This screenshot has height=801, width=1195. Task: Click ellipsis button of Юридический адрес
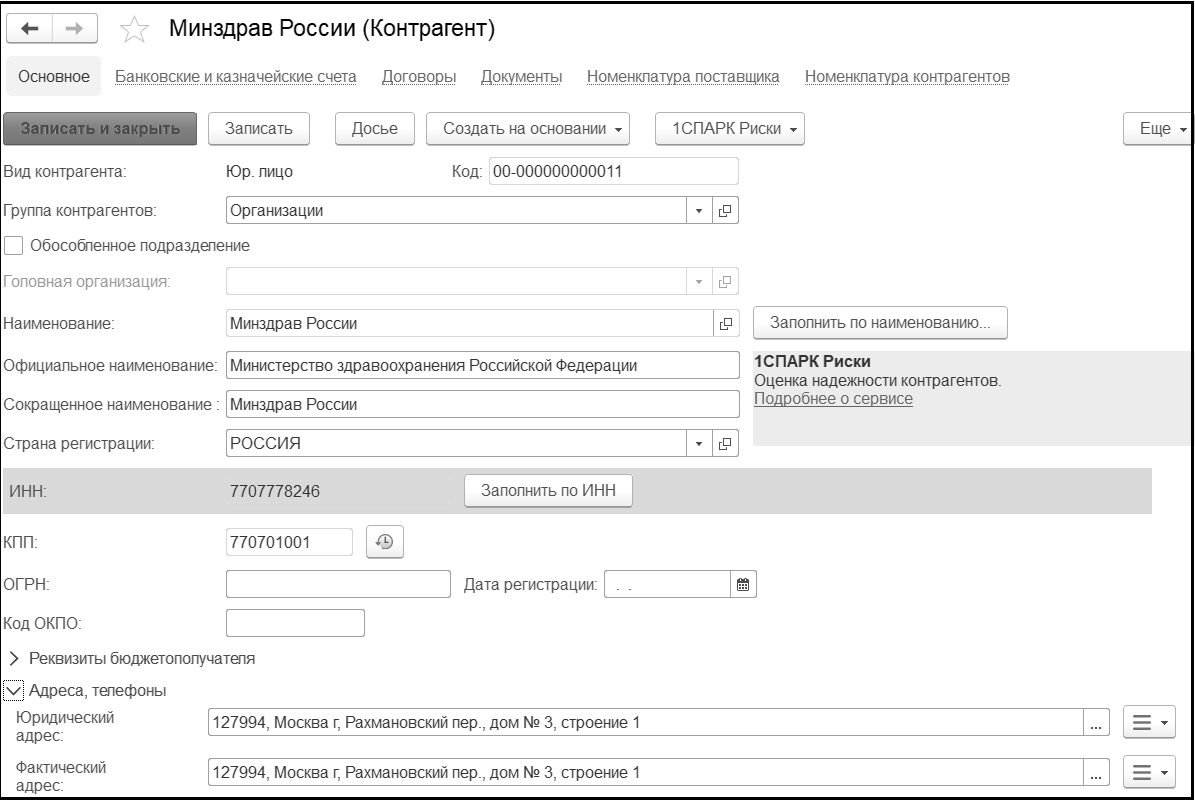pos(1097,723)
